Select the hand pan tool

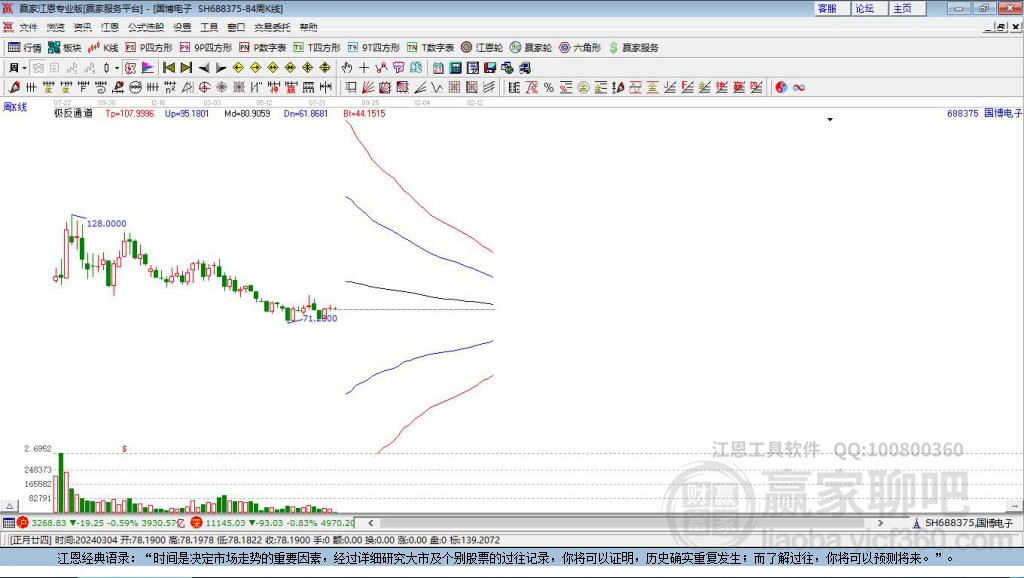click(347, 68)
